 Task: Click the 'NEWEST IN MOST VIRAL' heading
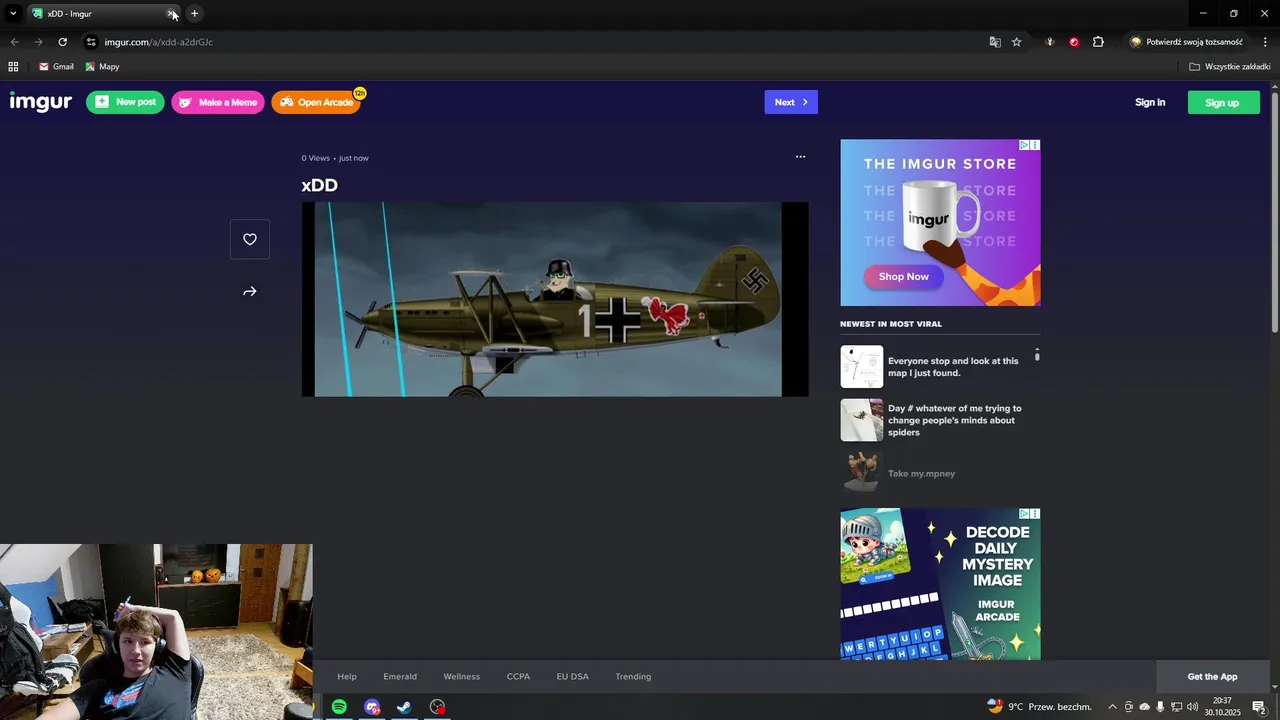pyautogui.click(x=891, y=324)
